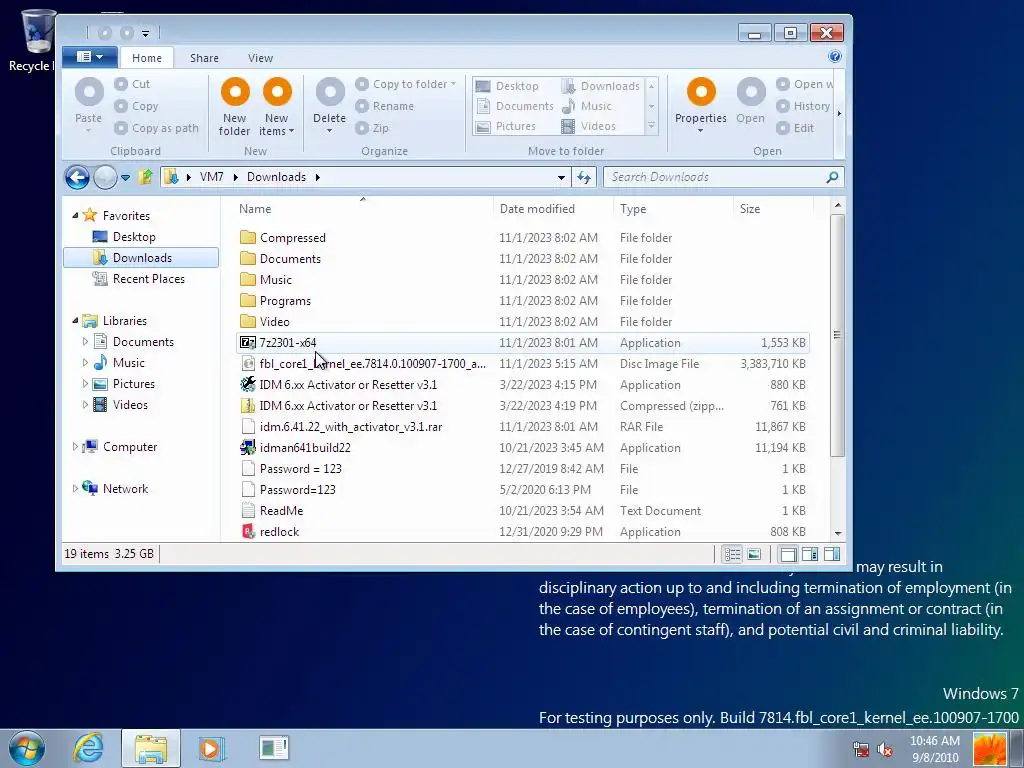Viewport: 1024px width, 768px height.
Task: Toggle the navigation pane icon in status bar
Action: [788, 554]
